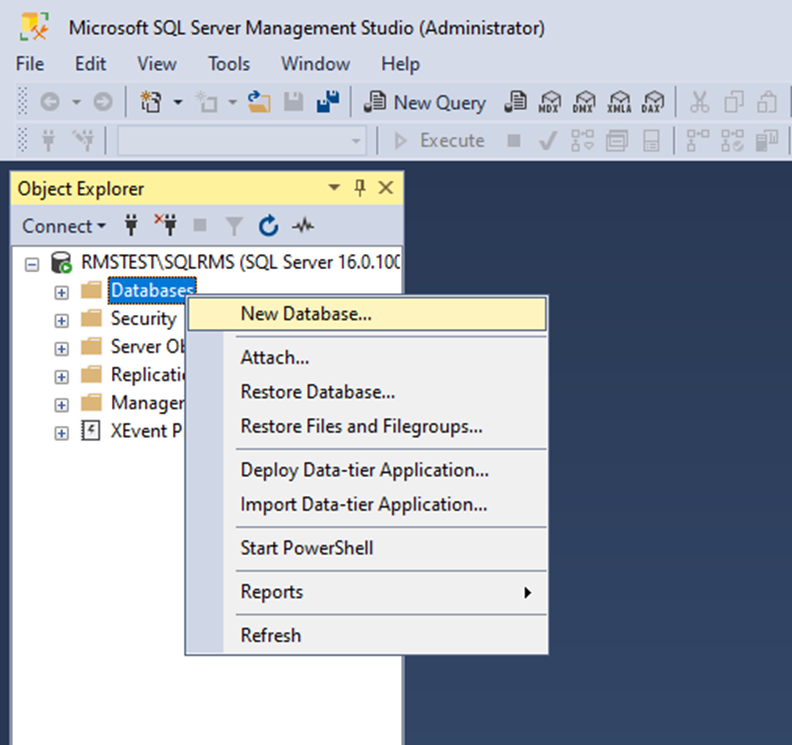Click the DMX query icon
This screenshot has height=745, width=792.
point(584,102)
